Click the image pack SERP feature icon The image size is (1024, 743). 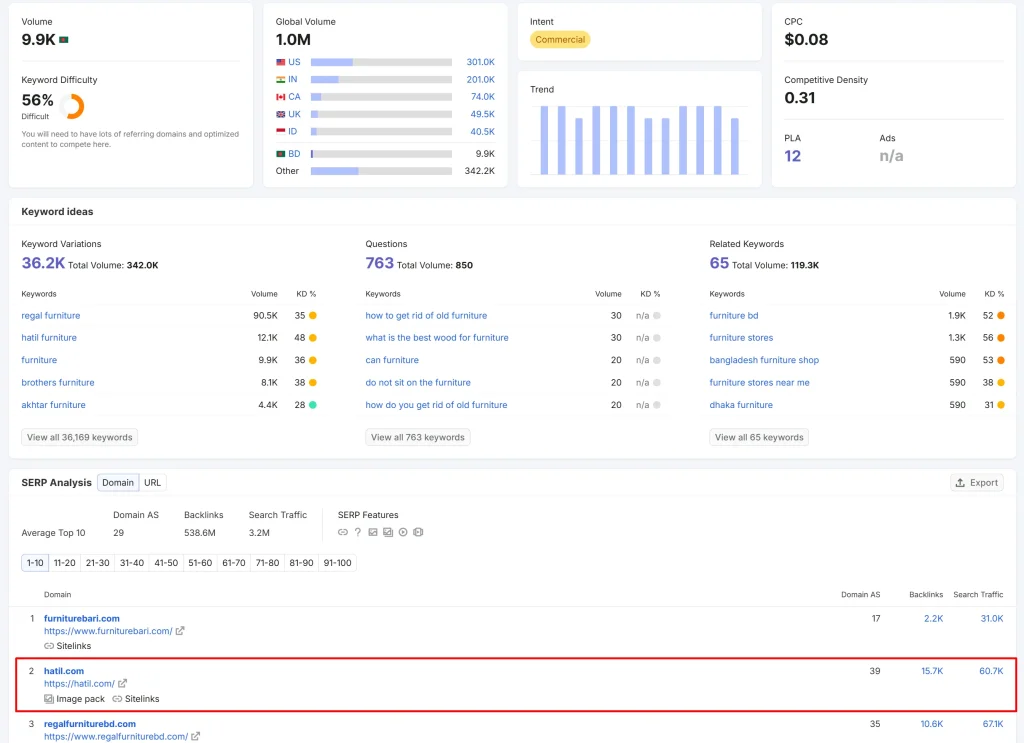click(x=388, y=532)
